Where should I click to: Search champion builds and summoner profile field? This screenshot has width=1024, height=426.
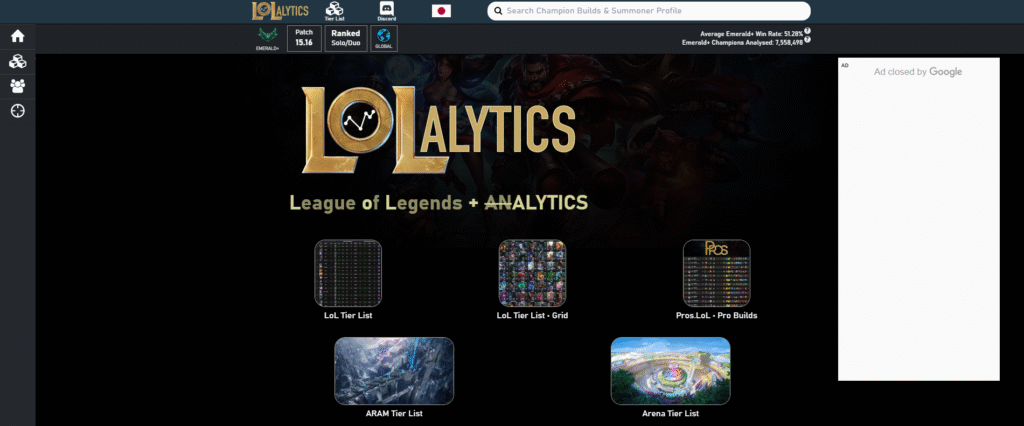point(648,11)
